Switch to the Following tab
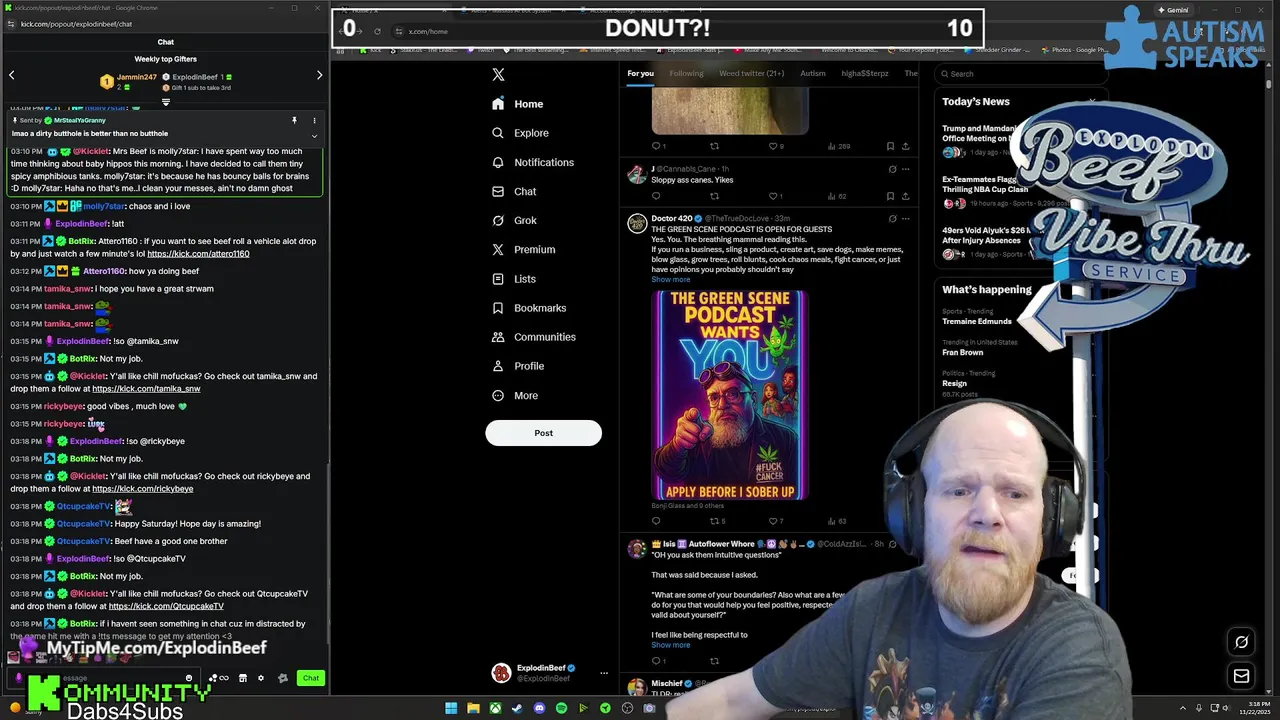 686,73
